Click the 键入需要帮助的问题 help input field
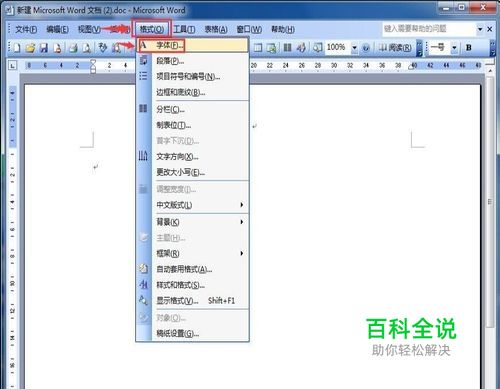This screenshot has height=389, width=500. (x=430, y=29)
